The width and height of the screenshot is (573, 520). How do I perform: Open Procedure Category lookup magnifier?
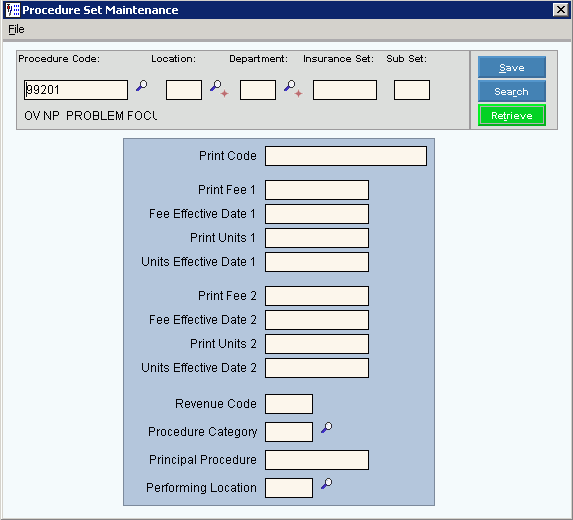(326, 428)
